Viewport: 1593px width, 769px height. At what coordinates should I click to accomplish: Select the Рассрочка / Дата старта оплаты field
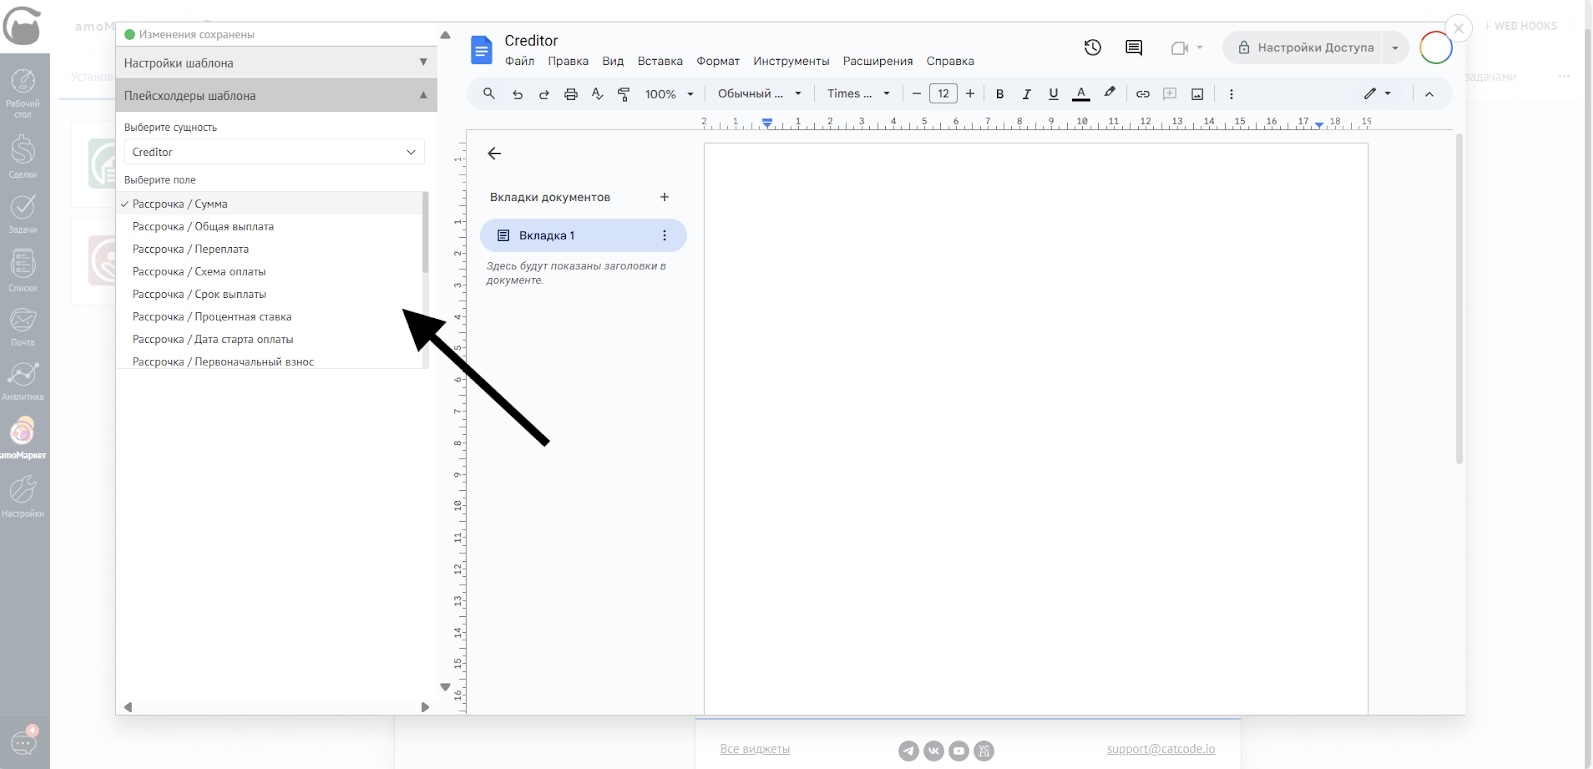pos(270,340)
